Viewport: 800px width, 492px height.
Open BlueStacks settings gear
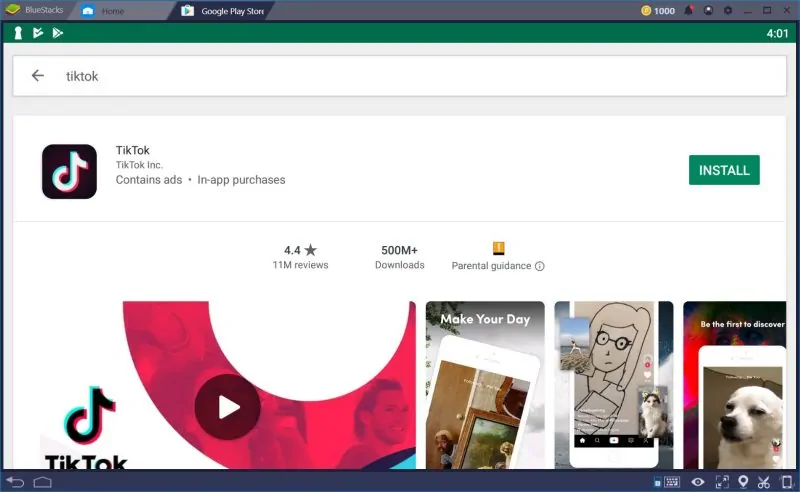coord(728,10)
